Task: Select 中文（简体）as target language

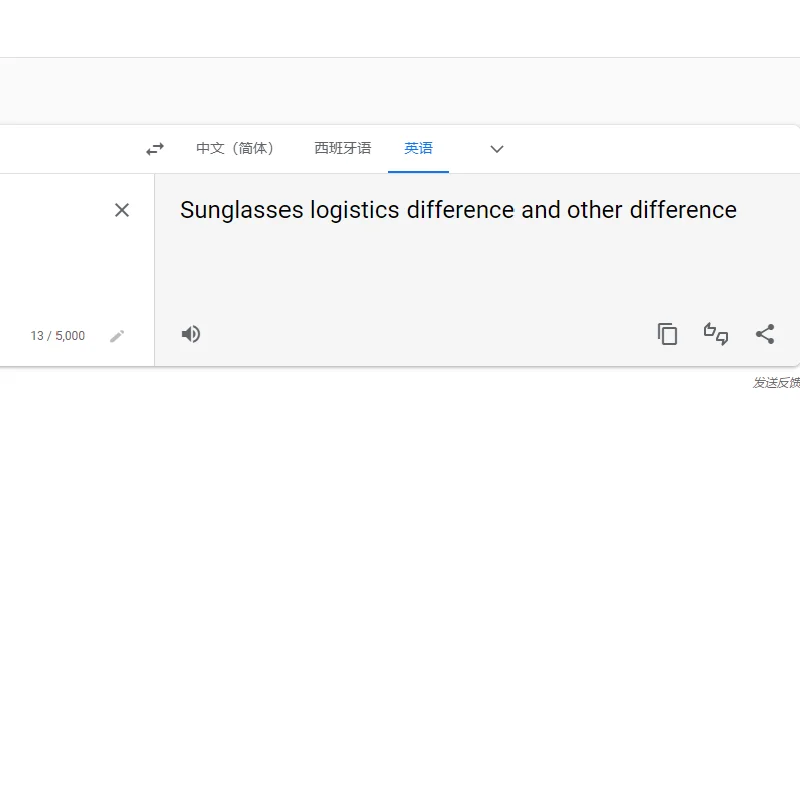Action: [235, 148]
